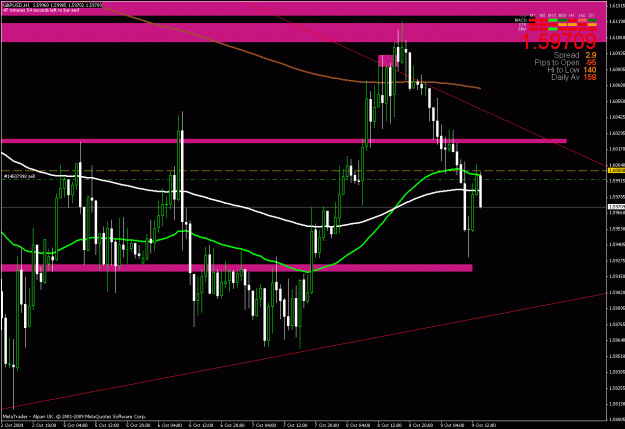Click the 'seconds left to bar end' countdown
The width and height of the screenshot is (625, 429).
[41, 10]
